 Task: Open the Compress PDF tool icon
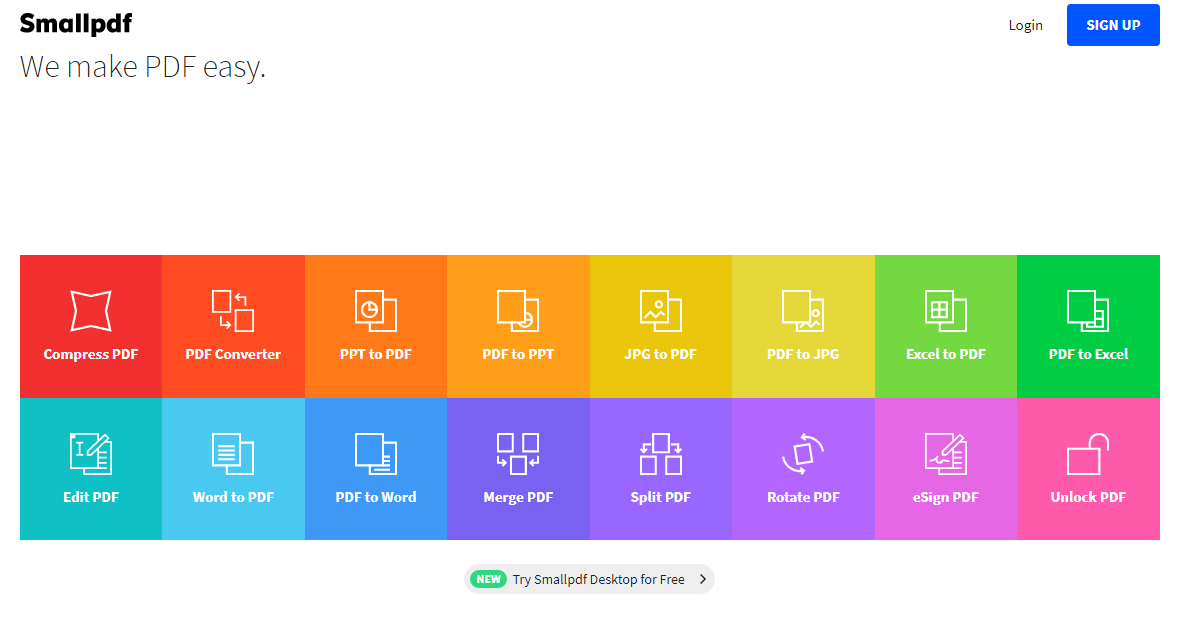(90, 311)
